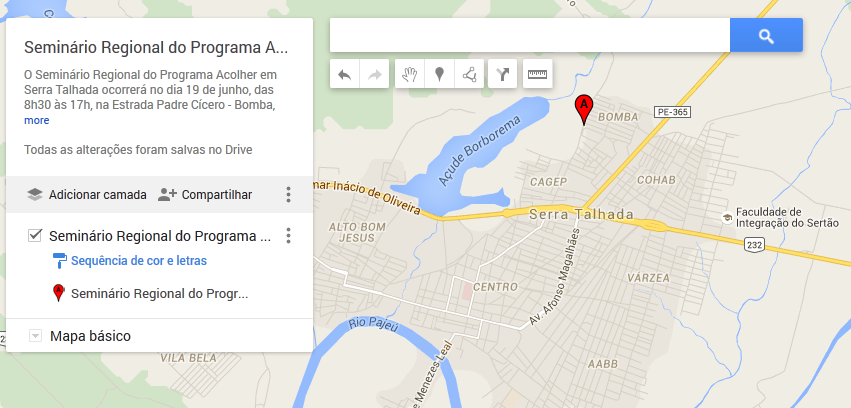Open map options menu beside Compartilhar
This screenshot has width=851, height=408.
click(x=289, y=194)
